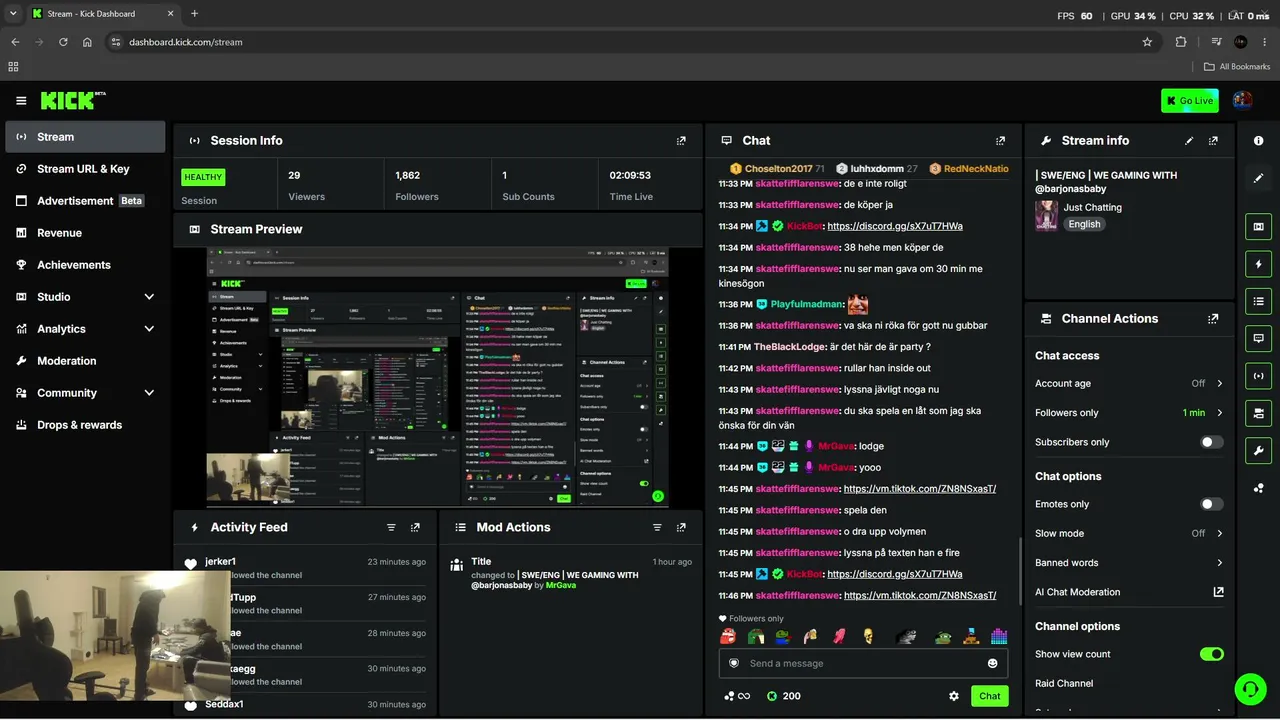Pop out the Session Info panel
The height and width of the screenshot is (720, 1280).
(681, 141)
